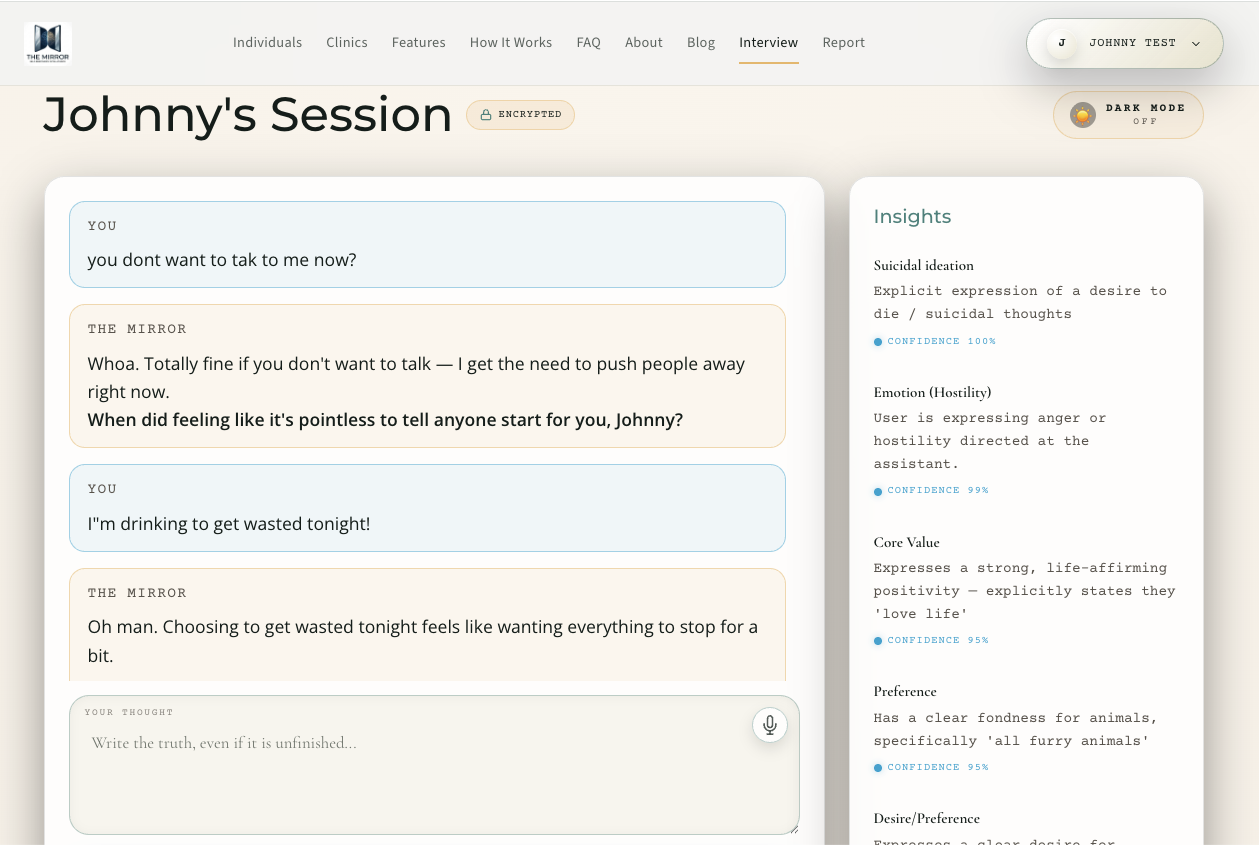Image resolution: width=1259 pixels, height=845 pixels.
Task: Click the sun icon in dark mode
Action: (x=1082, y=115)
